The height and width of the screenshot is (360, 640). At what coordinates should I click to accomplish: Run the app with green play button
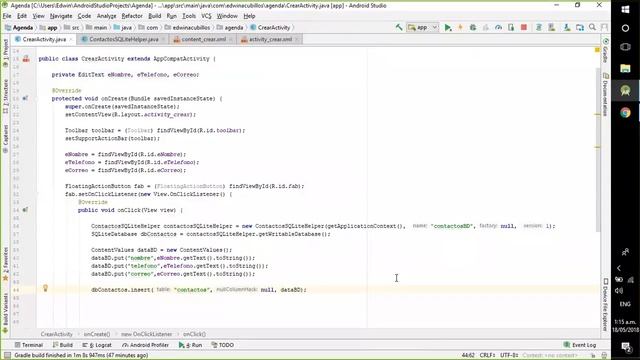coord(448,27)
